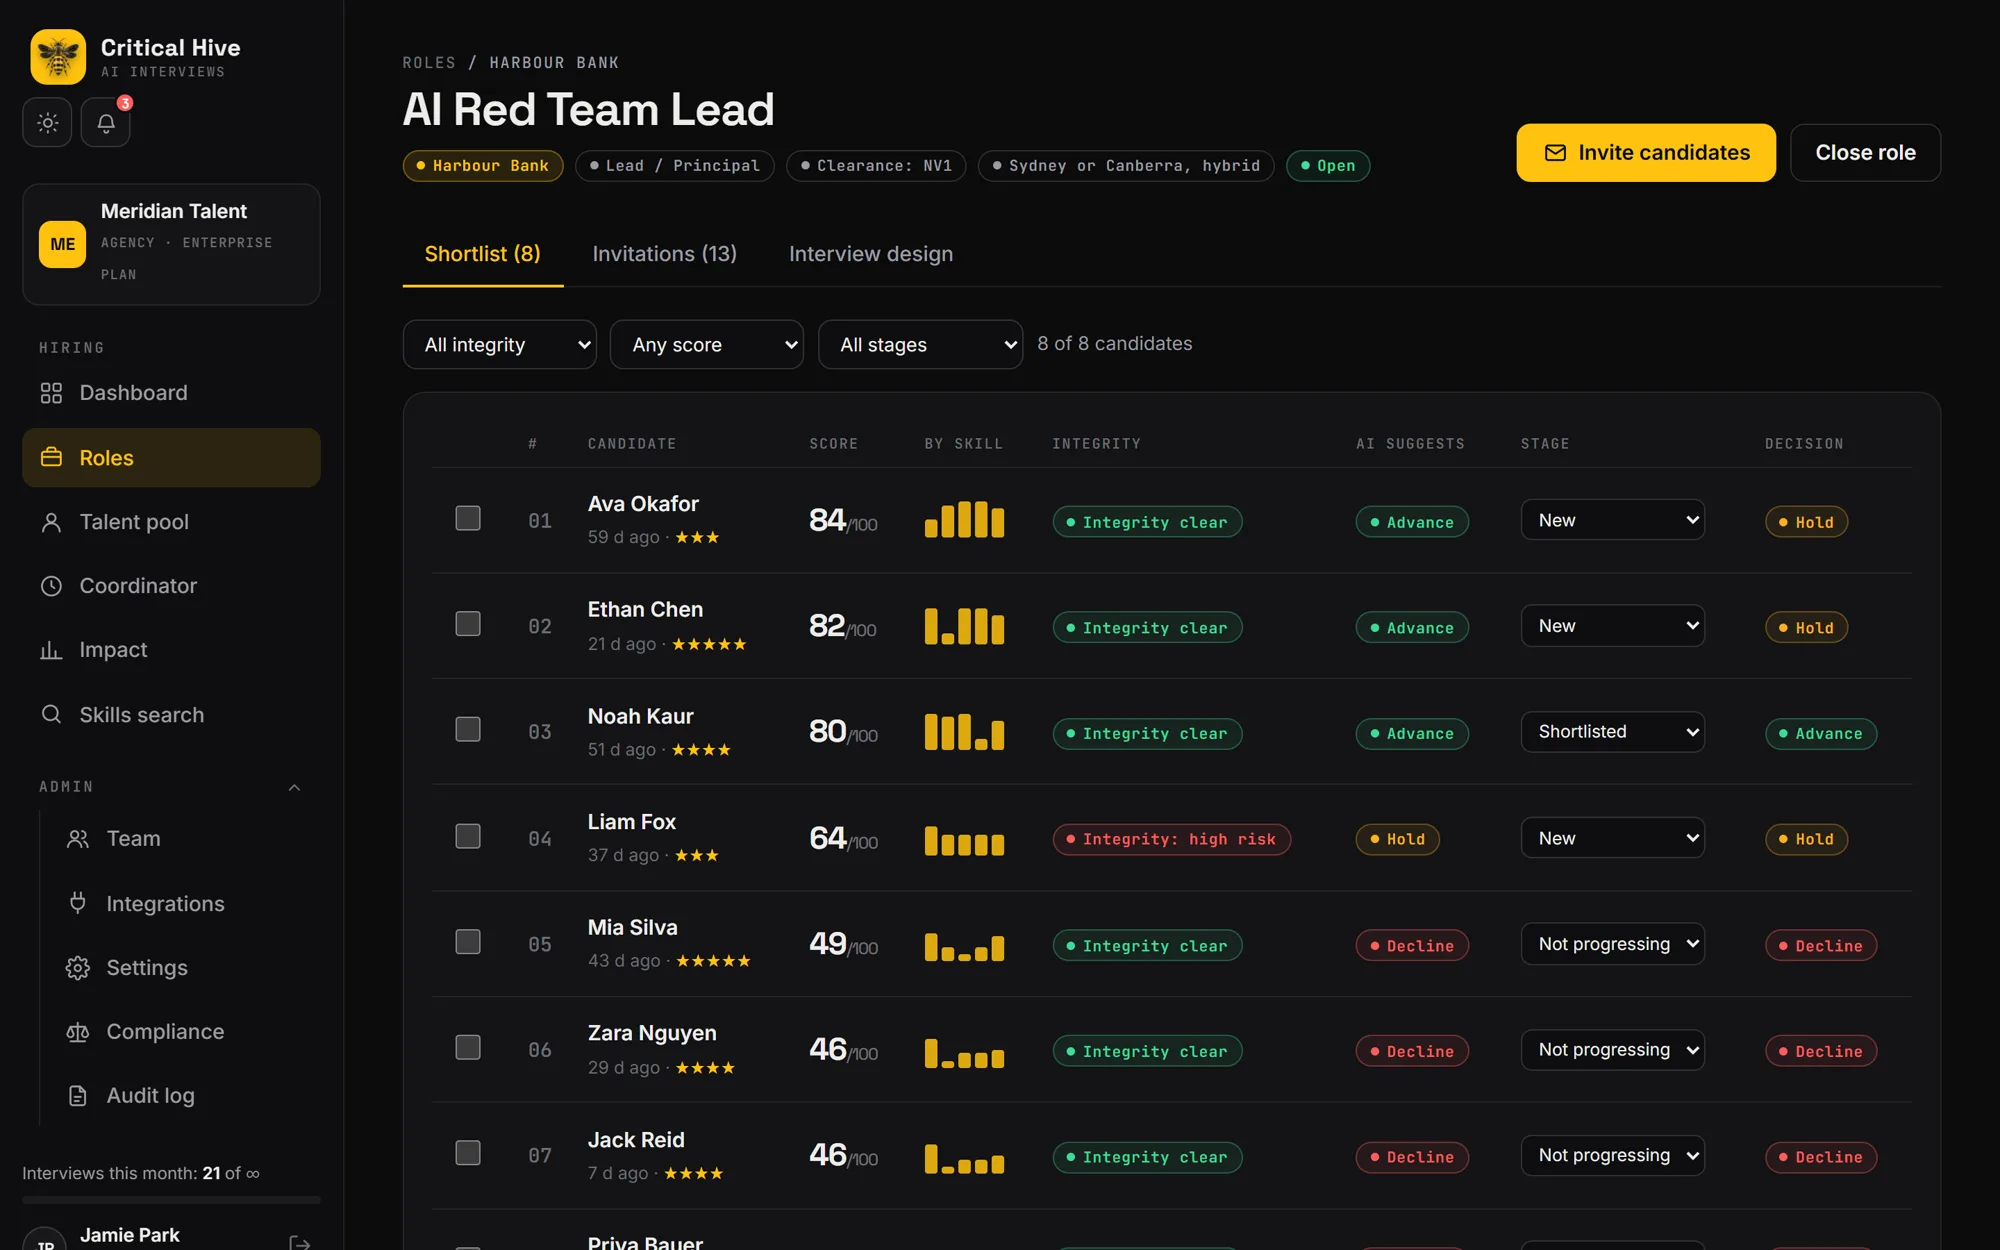The width and height of the screenshot is (2000, 1250).
Task: Click the Close role button
Action: point(1865,152)
